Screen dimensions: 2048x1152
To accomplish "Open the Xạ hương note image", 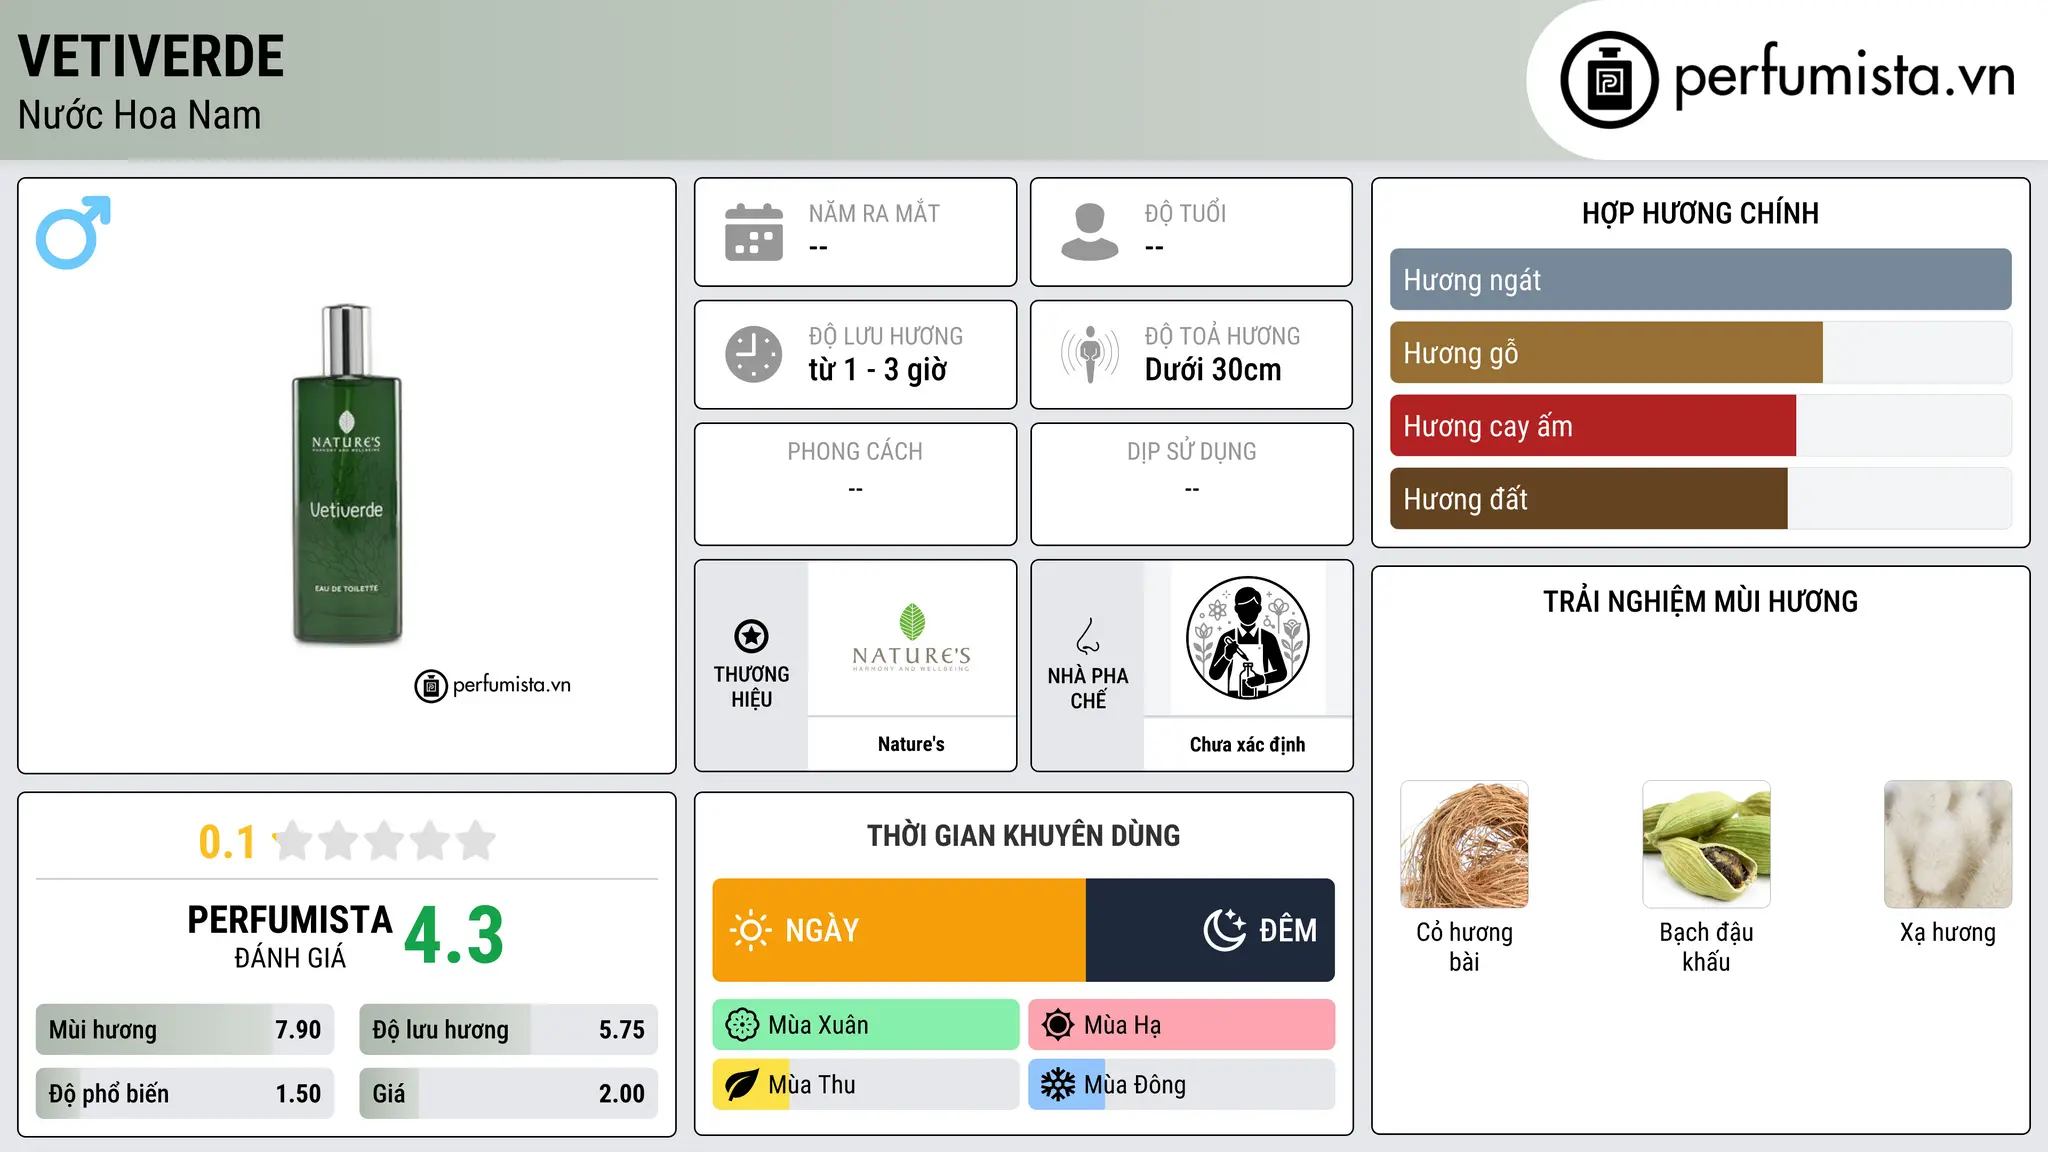I will tap(1948, 844).
